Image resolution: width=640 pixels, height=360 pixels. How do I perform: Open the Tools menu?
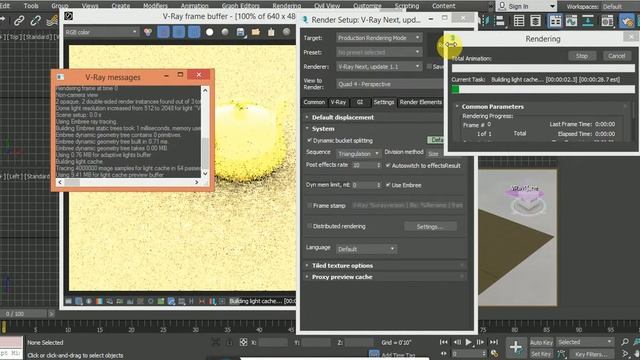(31, 6)
